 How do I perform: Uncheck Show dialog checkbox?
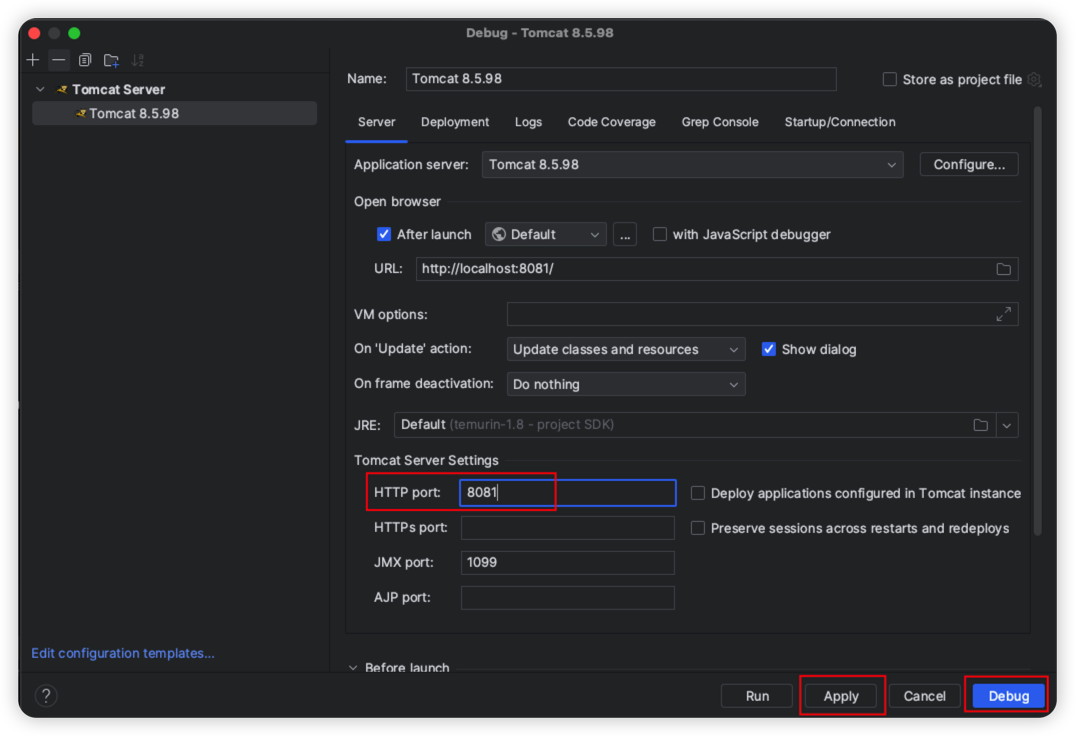pos(769,349)
